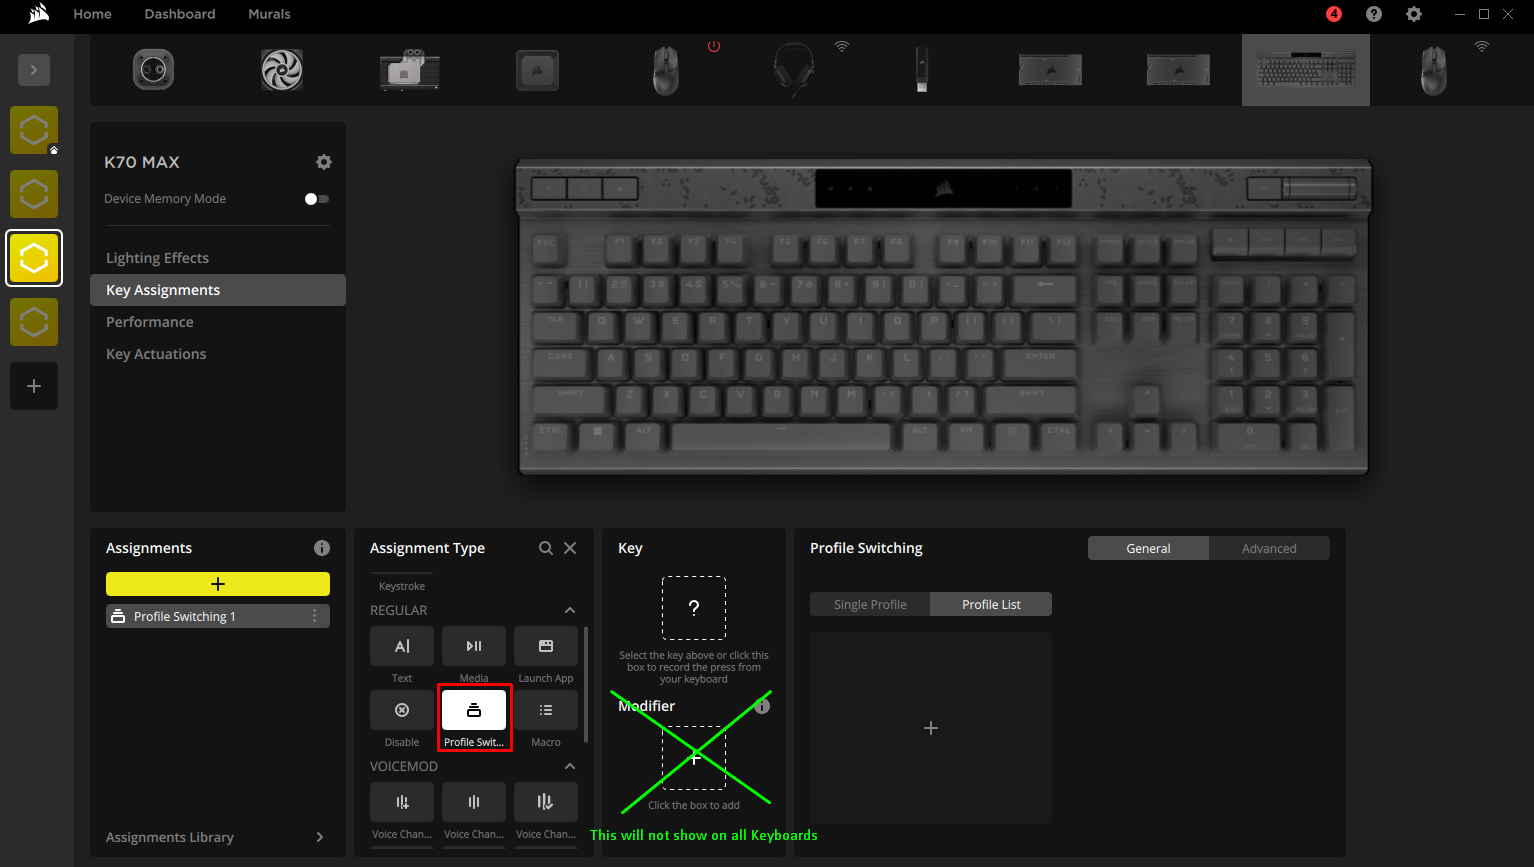Select the Text assignment type icon
This screenshot has height=867, width=1534.
pos(401,646)
